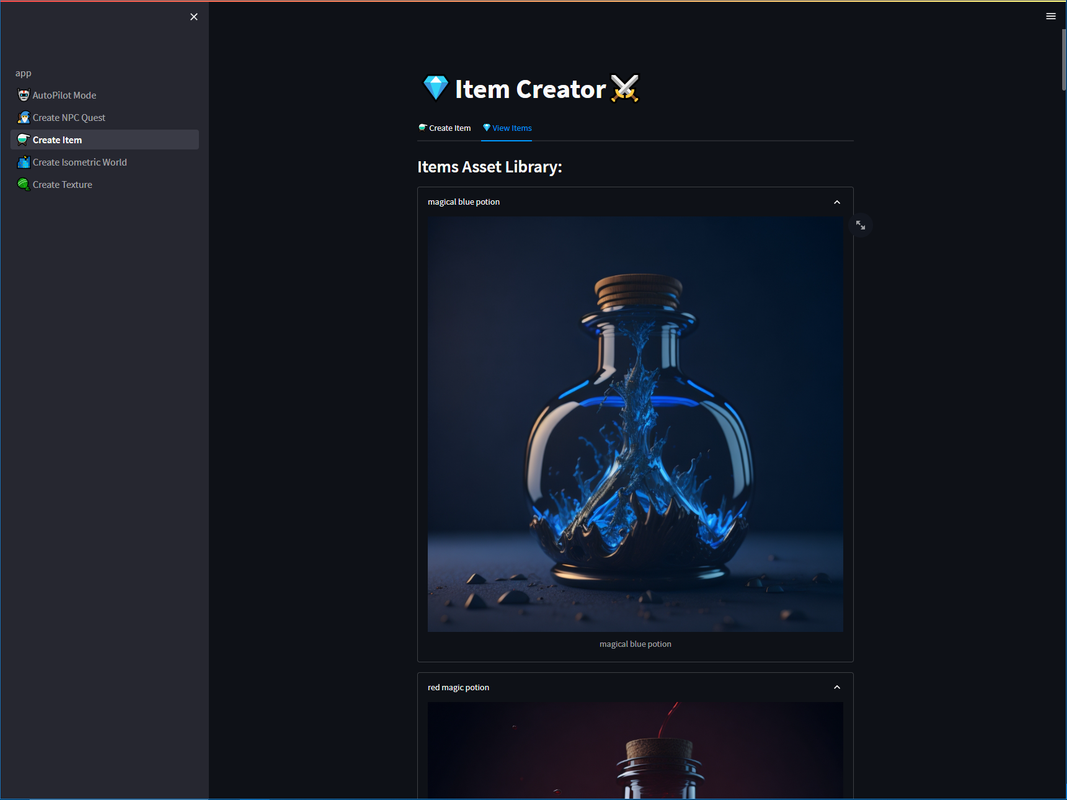Click the 'app' label in the sidebar

[x=23, y=73]
